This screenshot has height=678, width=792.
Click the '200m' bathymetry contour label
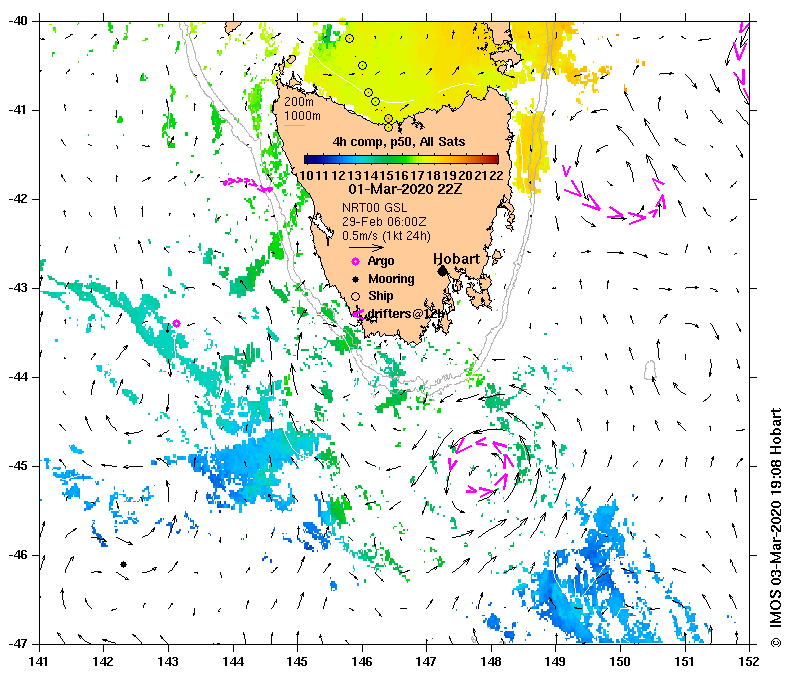click(x=299, y=102)
